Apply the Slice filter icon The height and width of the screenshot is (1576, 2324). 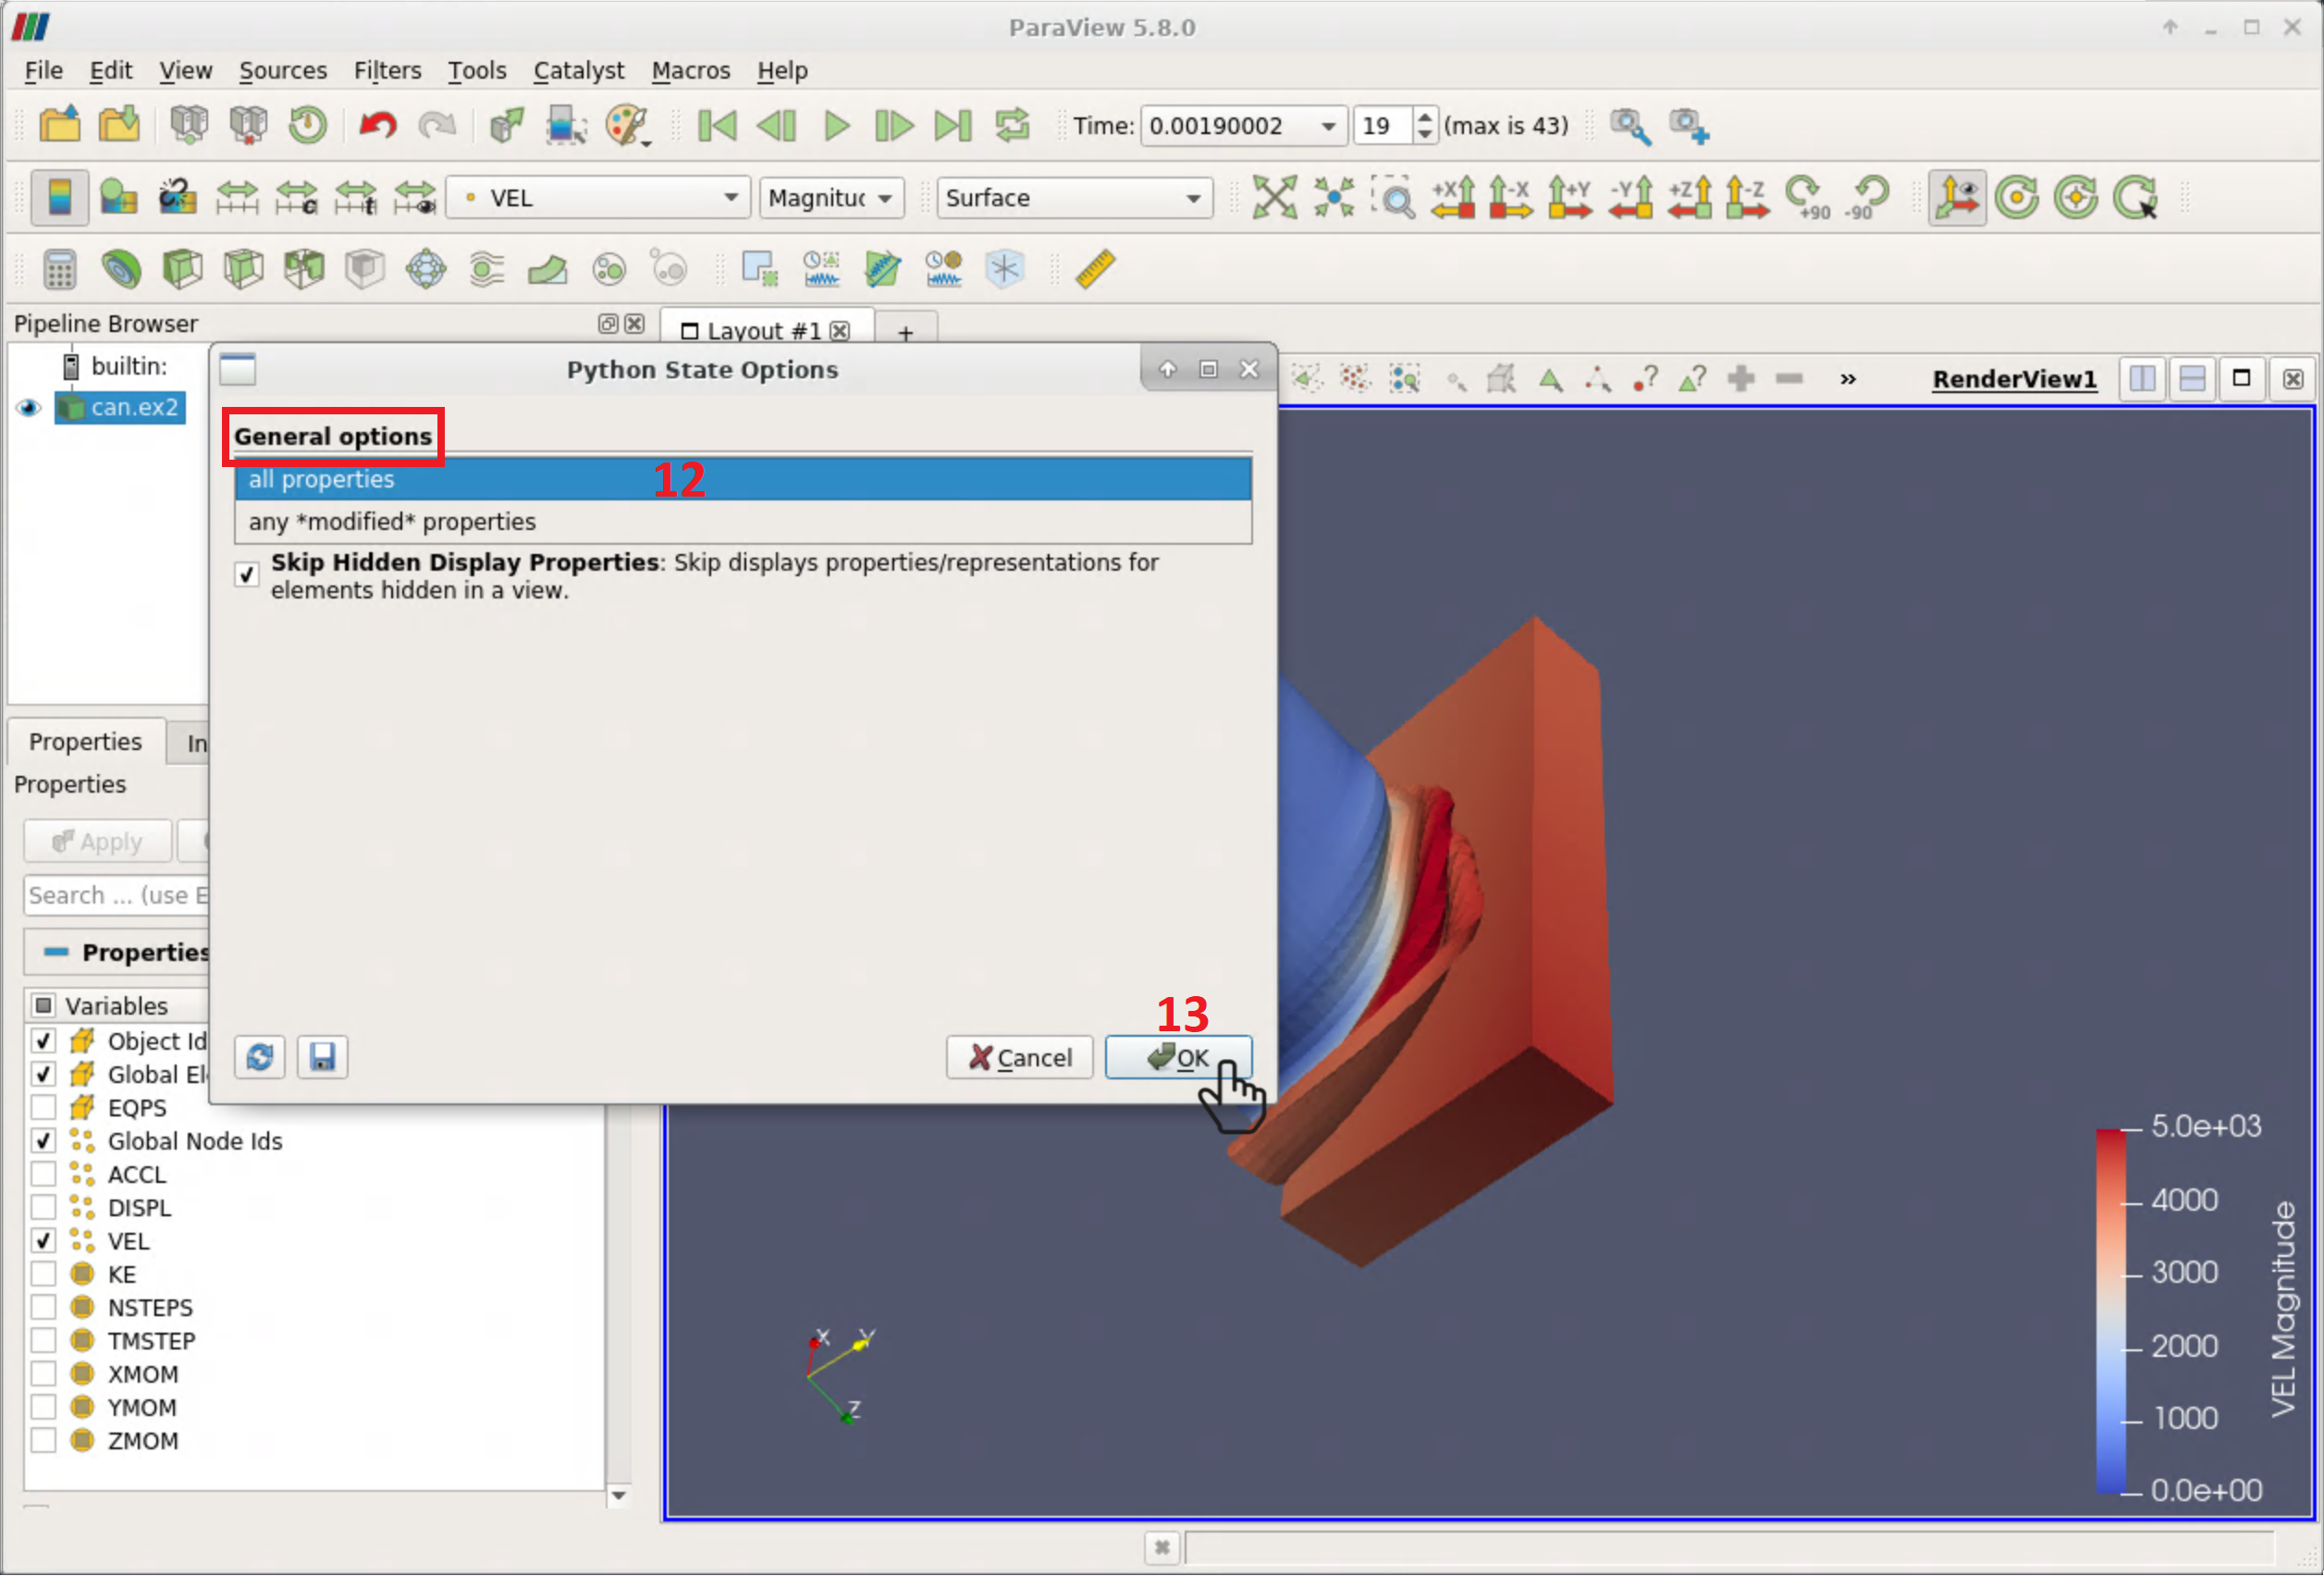click(x=243, y=269)
